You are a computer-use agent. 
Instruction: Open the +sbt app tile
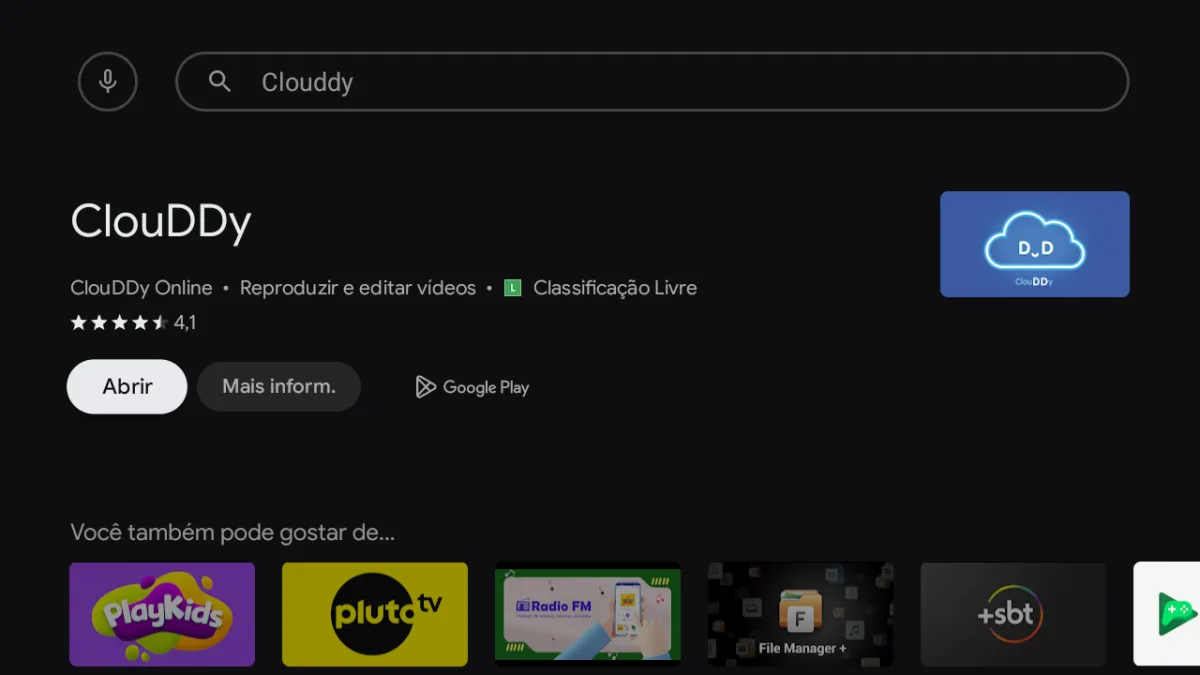point(1013,614)
